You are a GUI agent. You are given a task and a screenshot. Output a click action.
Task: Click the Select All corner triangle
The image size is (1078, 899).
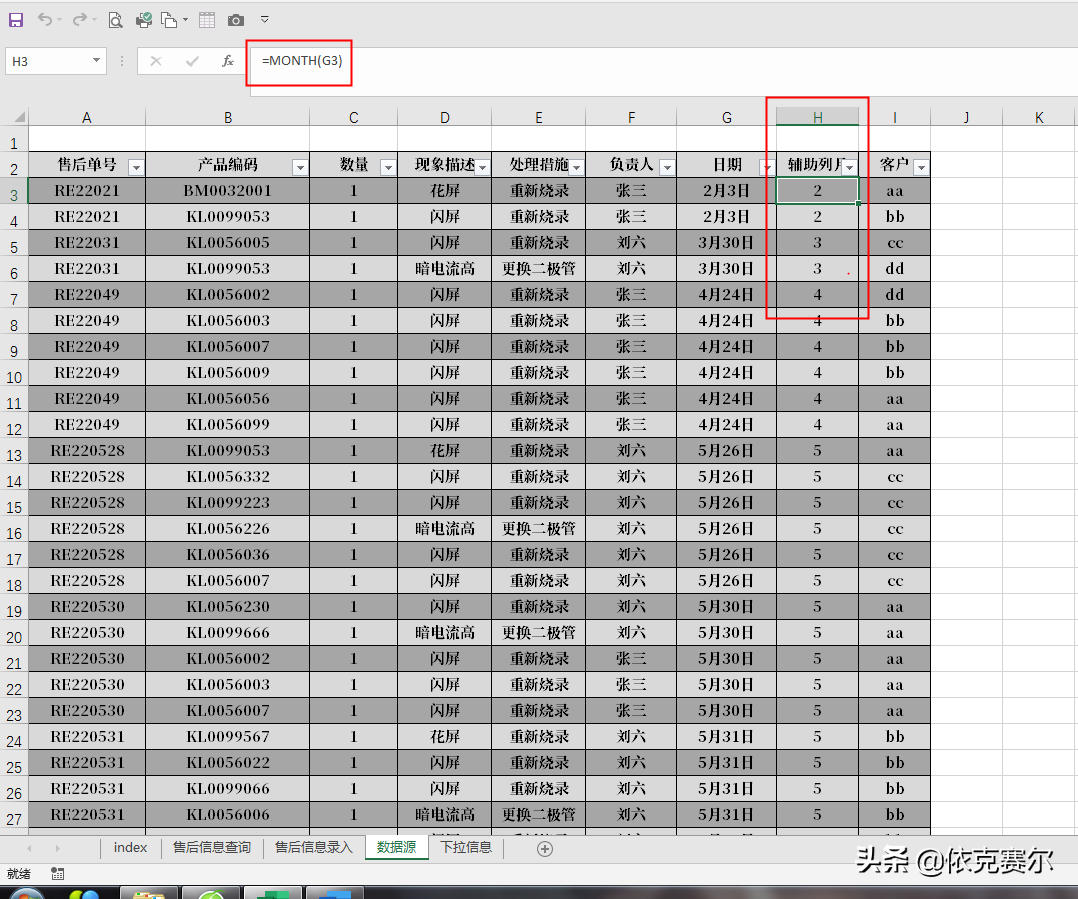coord(19,117)
